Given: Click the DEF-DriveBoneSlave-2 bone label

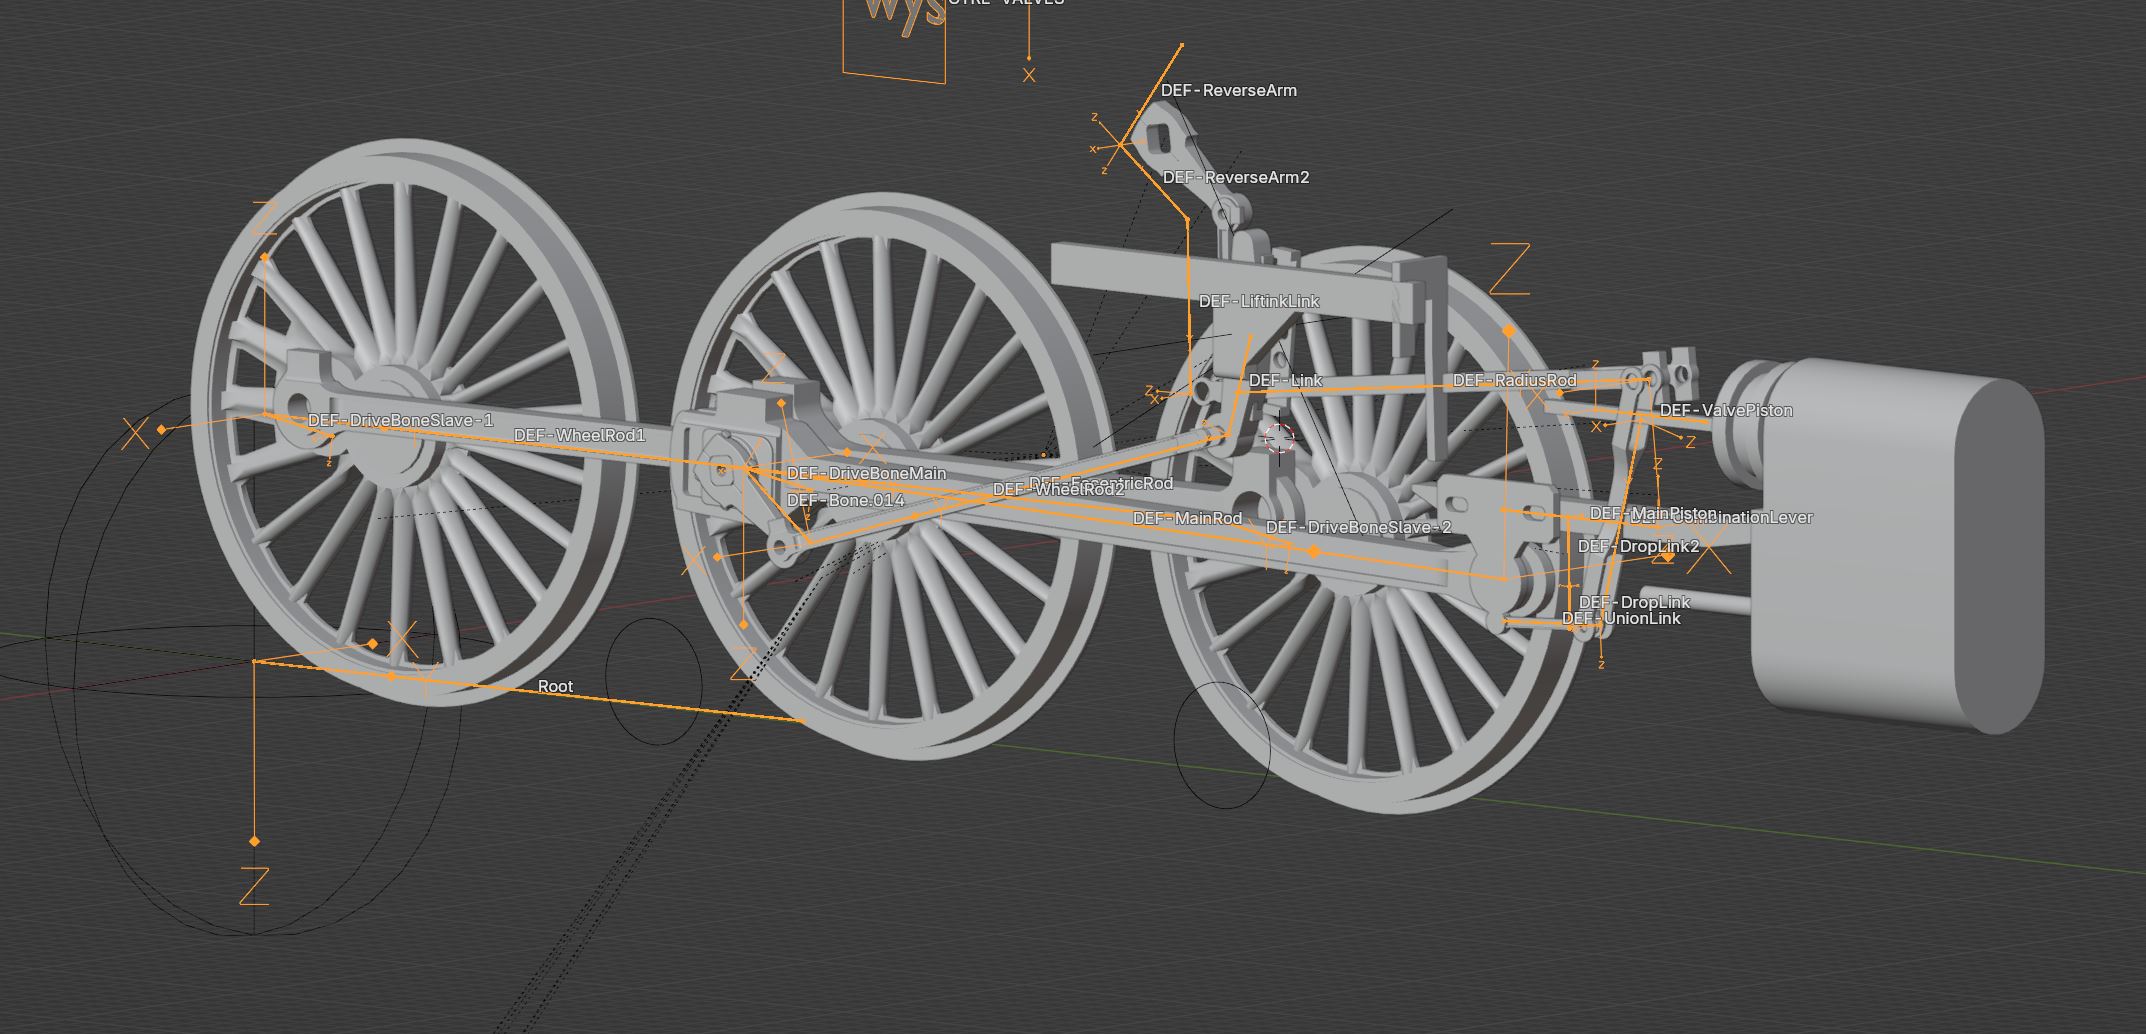Looking at the screenshot, I should 1358,527.
